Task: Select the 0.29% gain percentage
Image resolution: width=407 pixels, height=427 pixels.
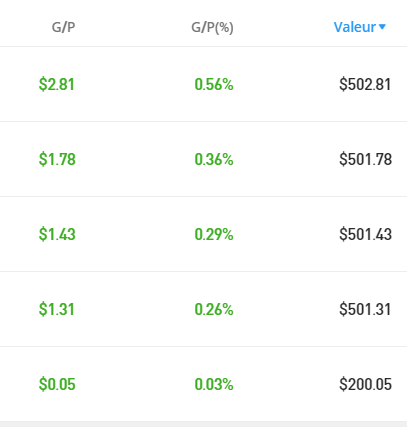Action: (x=214, y=234)
